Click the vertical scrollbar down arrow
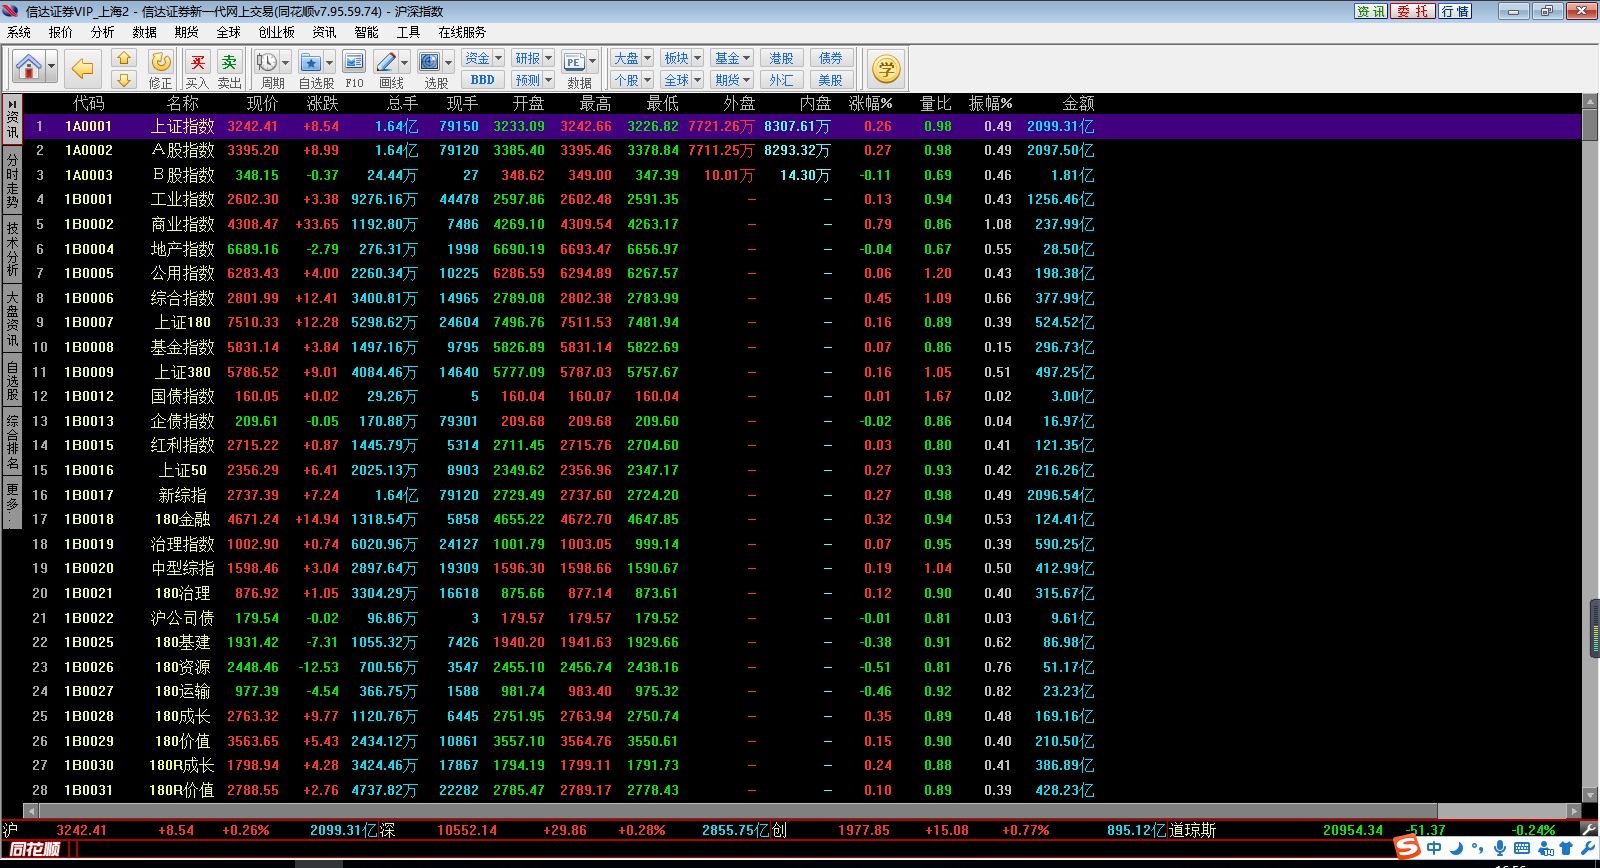The width and height of the screenshot is (1600, 868). click(1590, 795)
